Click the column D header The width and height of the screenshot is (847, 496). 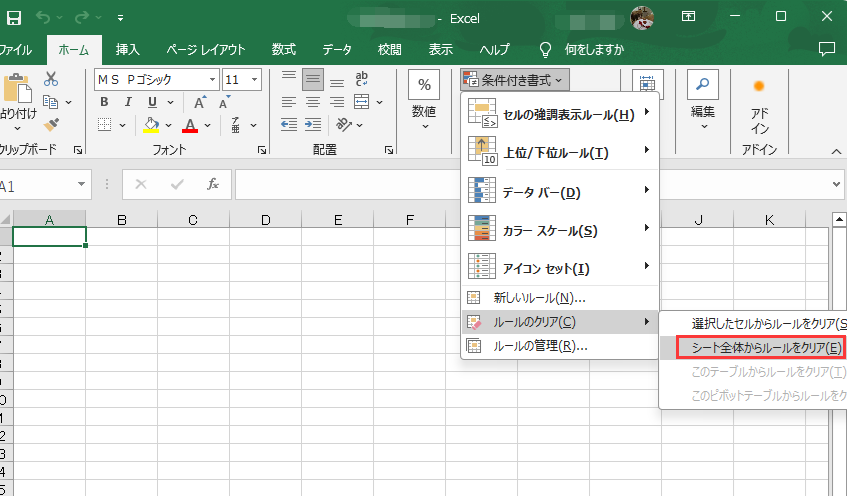click(265, 220)
